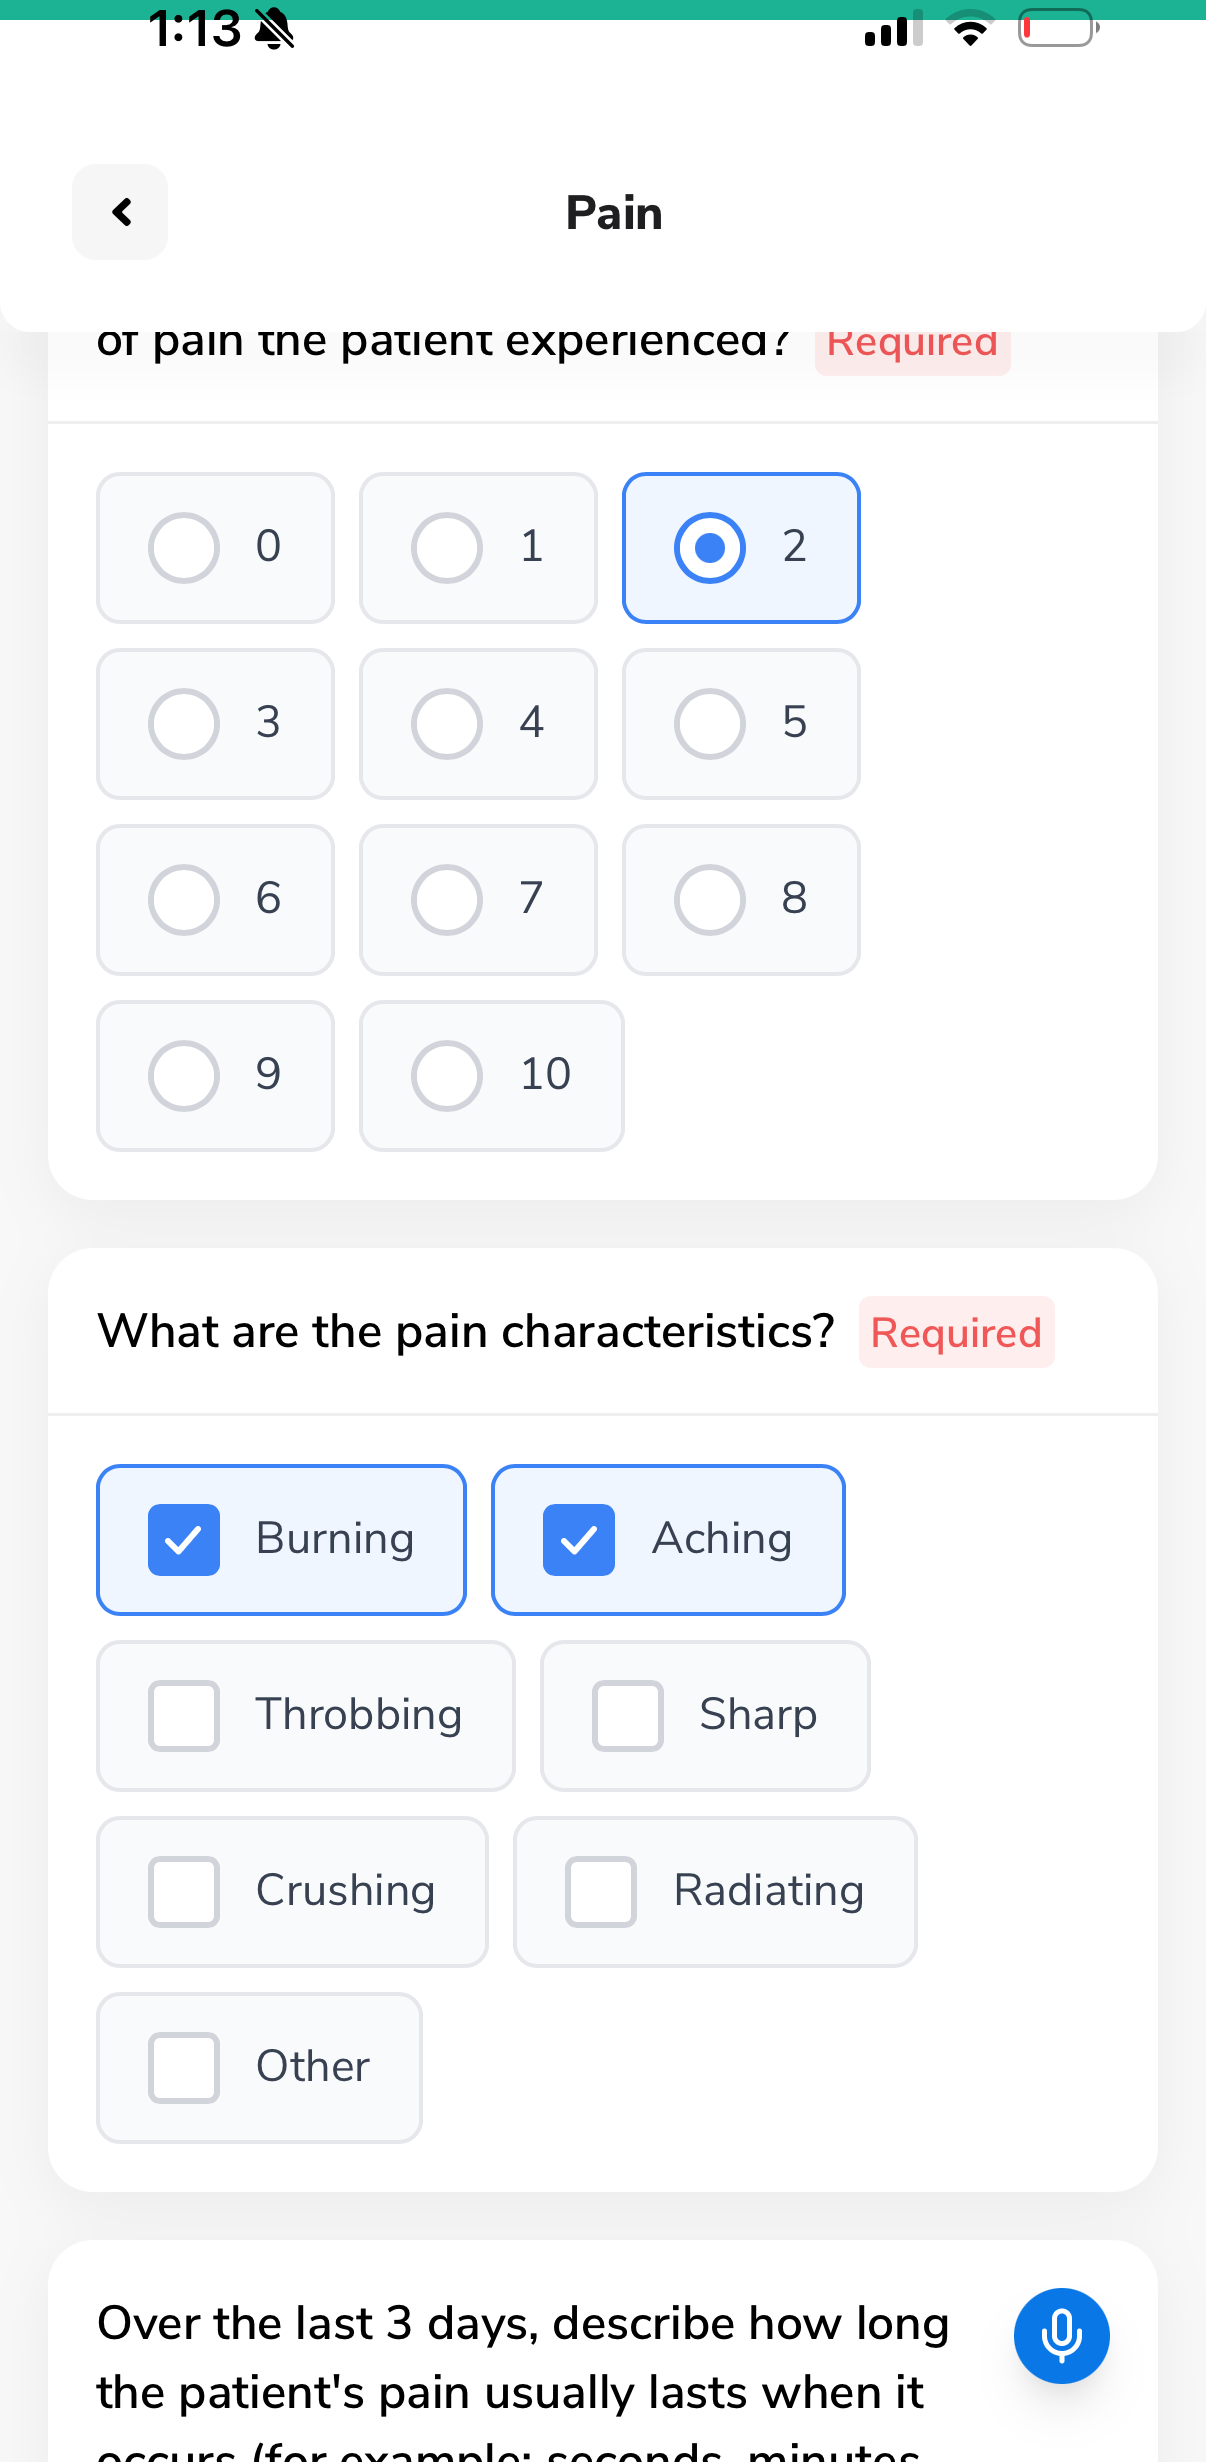Mark Radiating as a pain characteristic

click(x=715, y=1891)
